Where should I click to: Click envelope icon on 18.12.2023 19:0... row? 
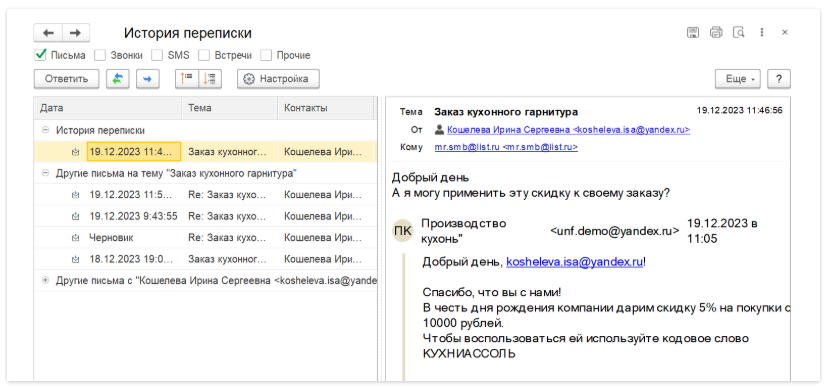(76, 259)
